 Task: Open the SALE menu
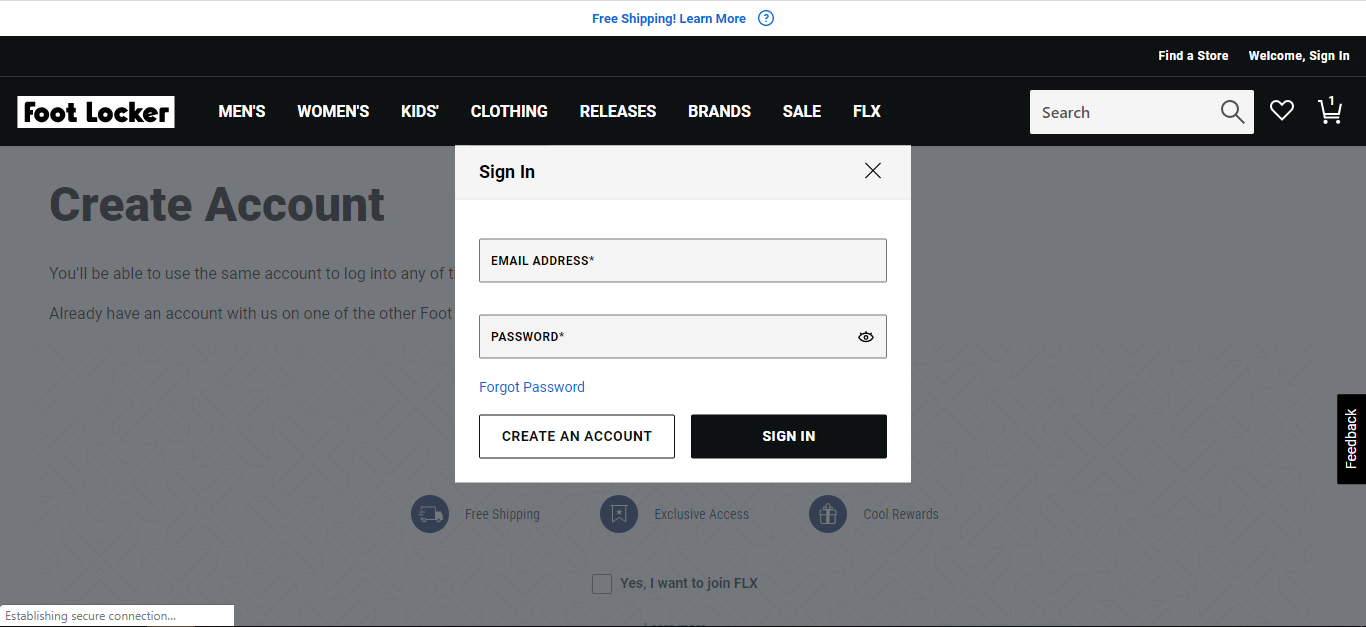point(802,111)
